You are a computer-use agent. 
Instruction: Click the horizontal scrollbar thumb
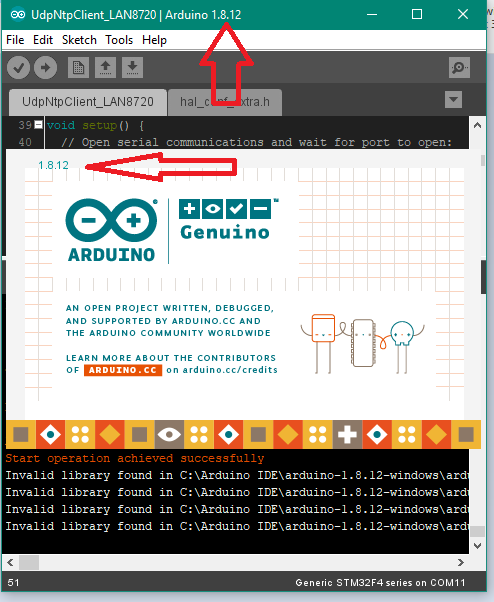coord(29,562)
